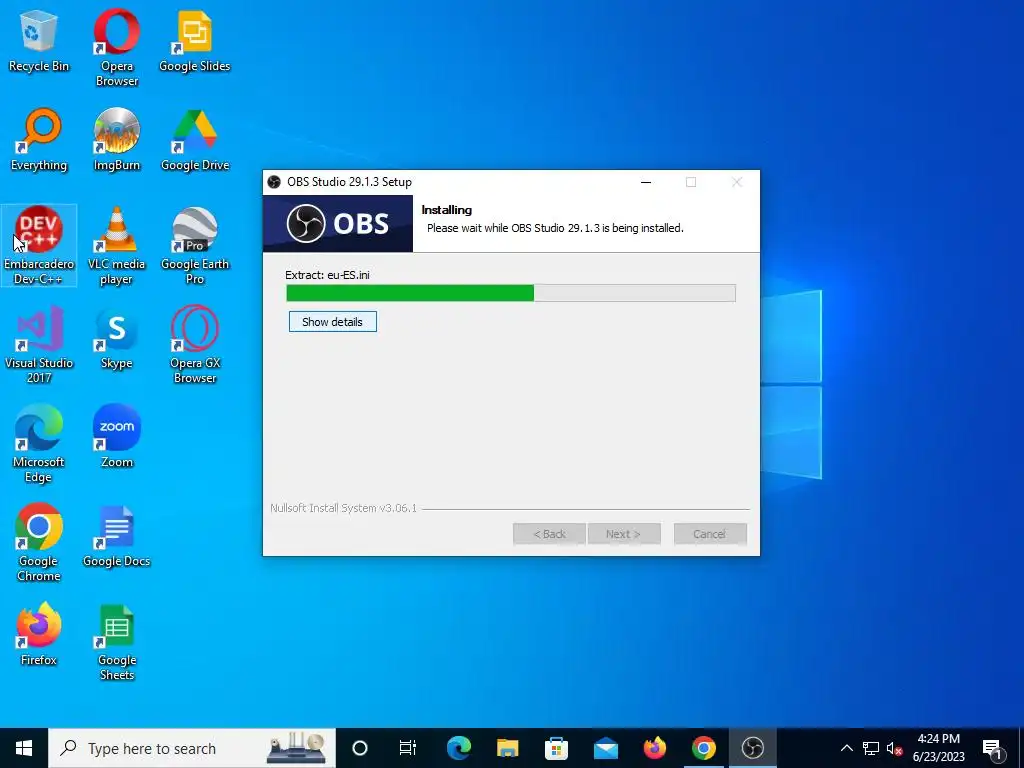
Task: Select the Opera Browser desktop shortcut
Action: click(x=116, y=48)
